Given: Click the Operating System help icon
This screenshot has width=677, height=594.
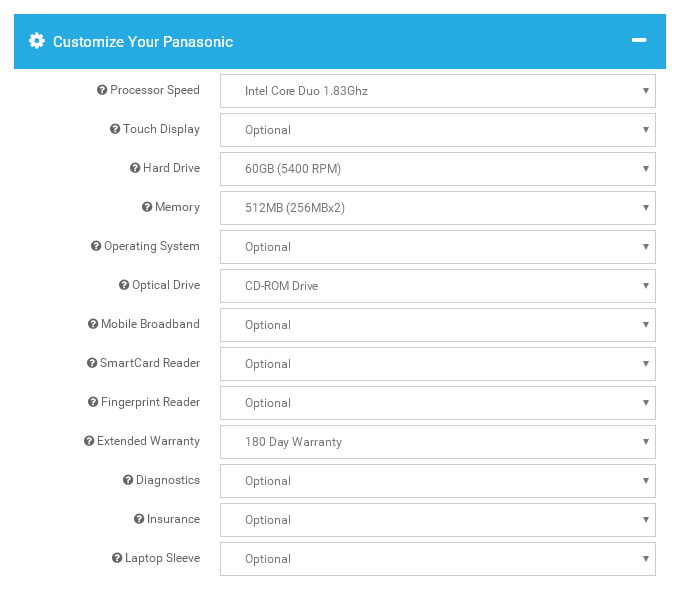Looking at the screenshot, I should click(96, 246).
